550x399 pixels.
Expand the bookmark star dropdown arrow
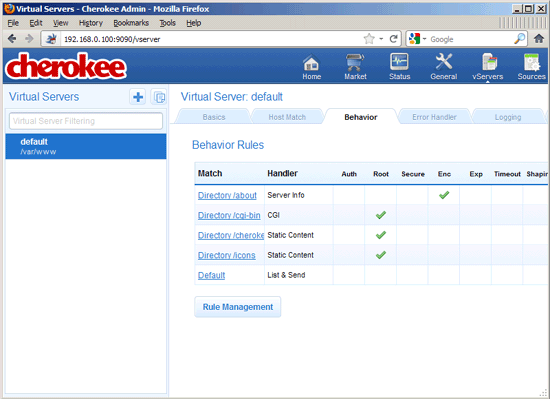tap(381, 39)
